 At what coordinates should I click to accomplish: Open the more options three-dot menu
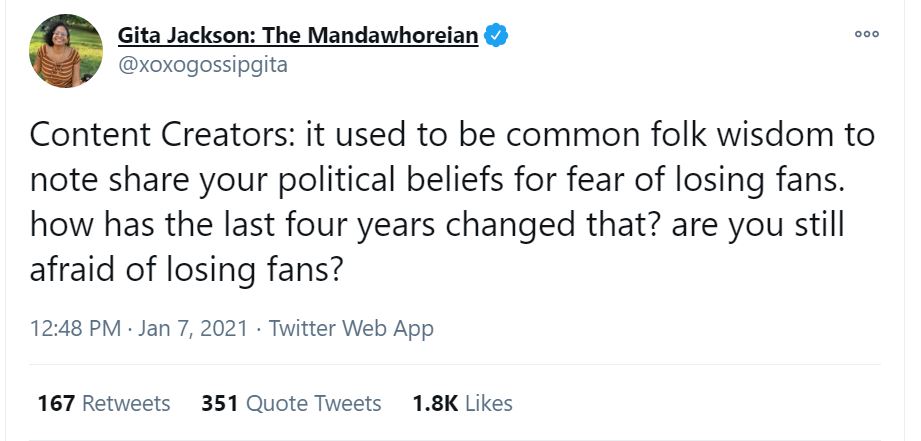866,35
